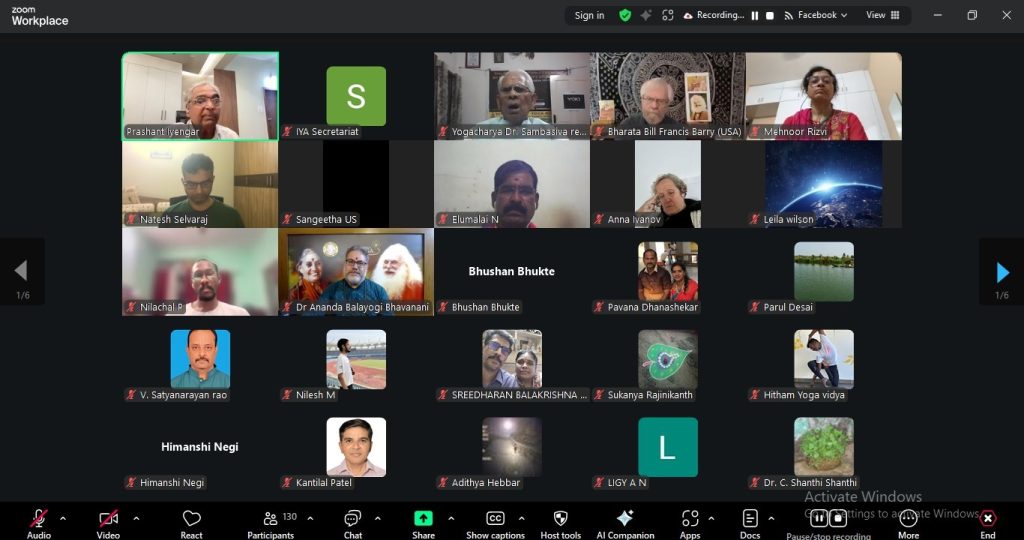Click the Sign in button

pyautogui.click(x=589, y=15)
